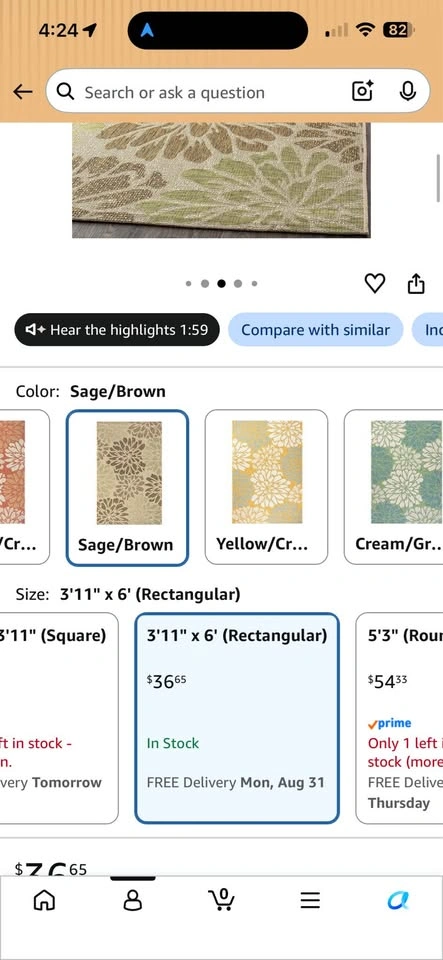The image size is (443, 960).
Task: Add item to wish list heart icon
Action: pyautogui.click(x=374, y=283)
